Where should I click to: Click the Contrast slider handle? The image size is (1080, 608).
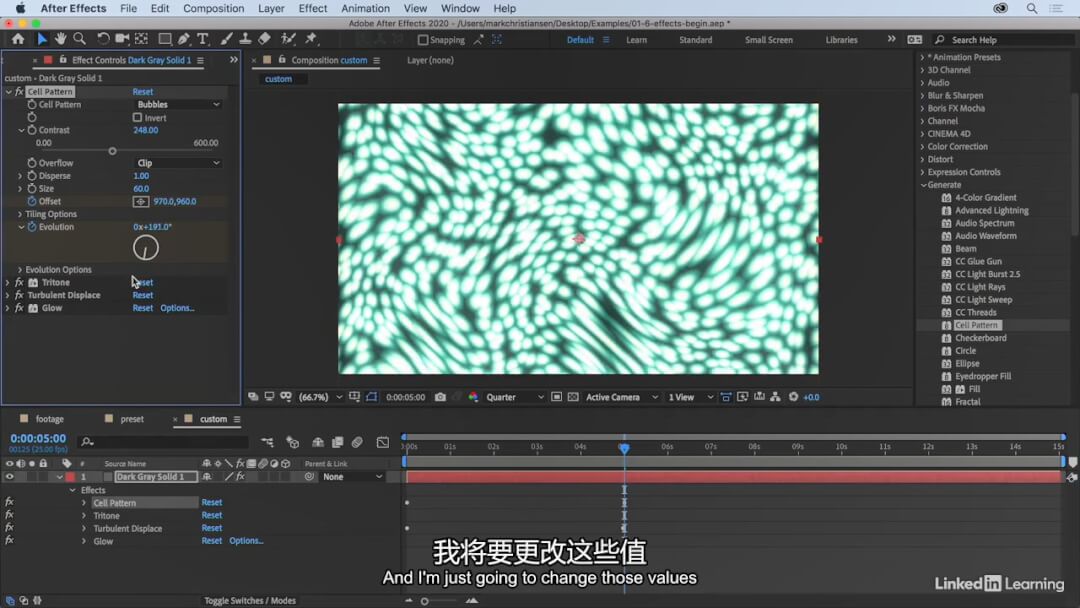(112, 151)
